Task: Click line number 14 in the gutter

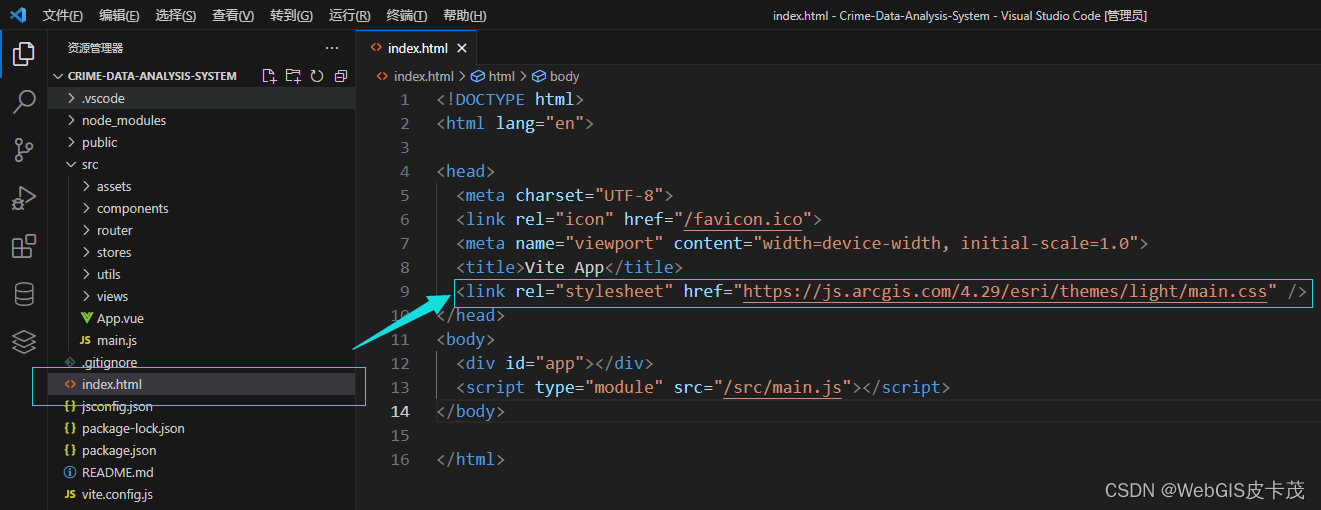Action: (400, 412)
